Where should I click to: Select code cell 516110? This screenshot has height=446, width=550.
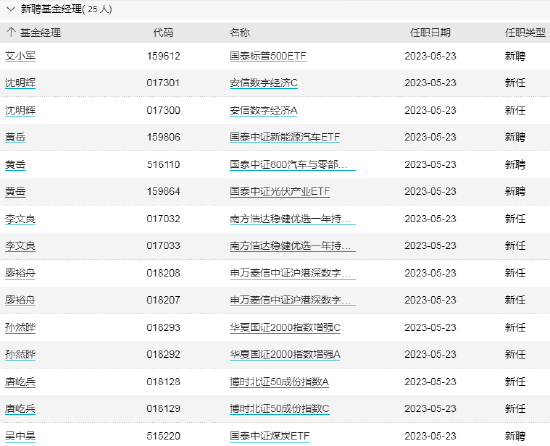(163, 164)
